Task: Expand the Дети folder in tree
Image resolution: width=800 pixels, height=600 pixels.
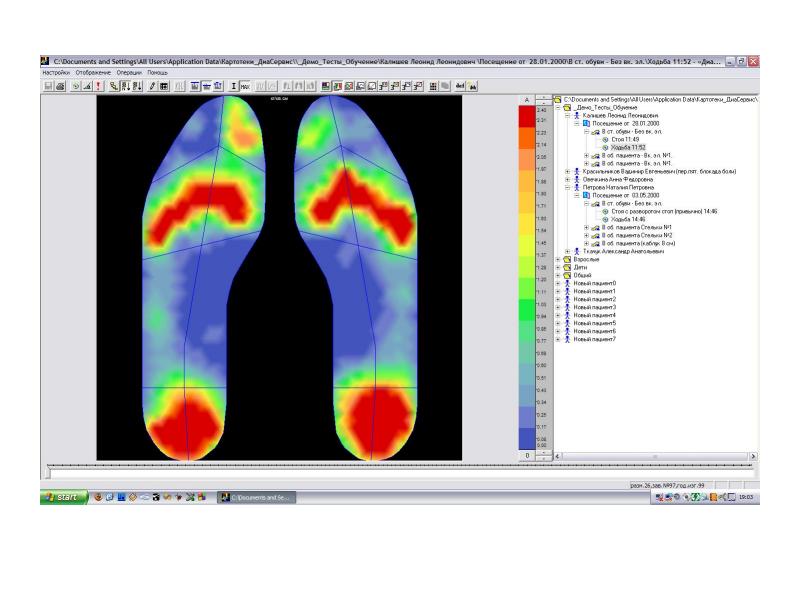Action: (x=558, y=267)
